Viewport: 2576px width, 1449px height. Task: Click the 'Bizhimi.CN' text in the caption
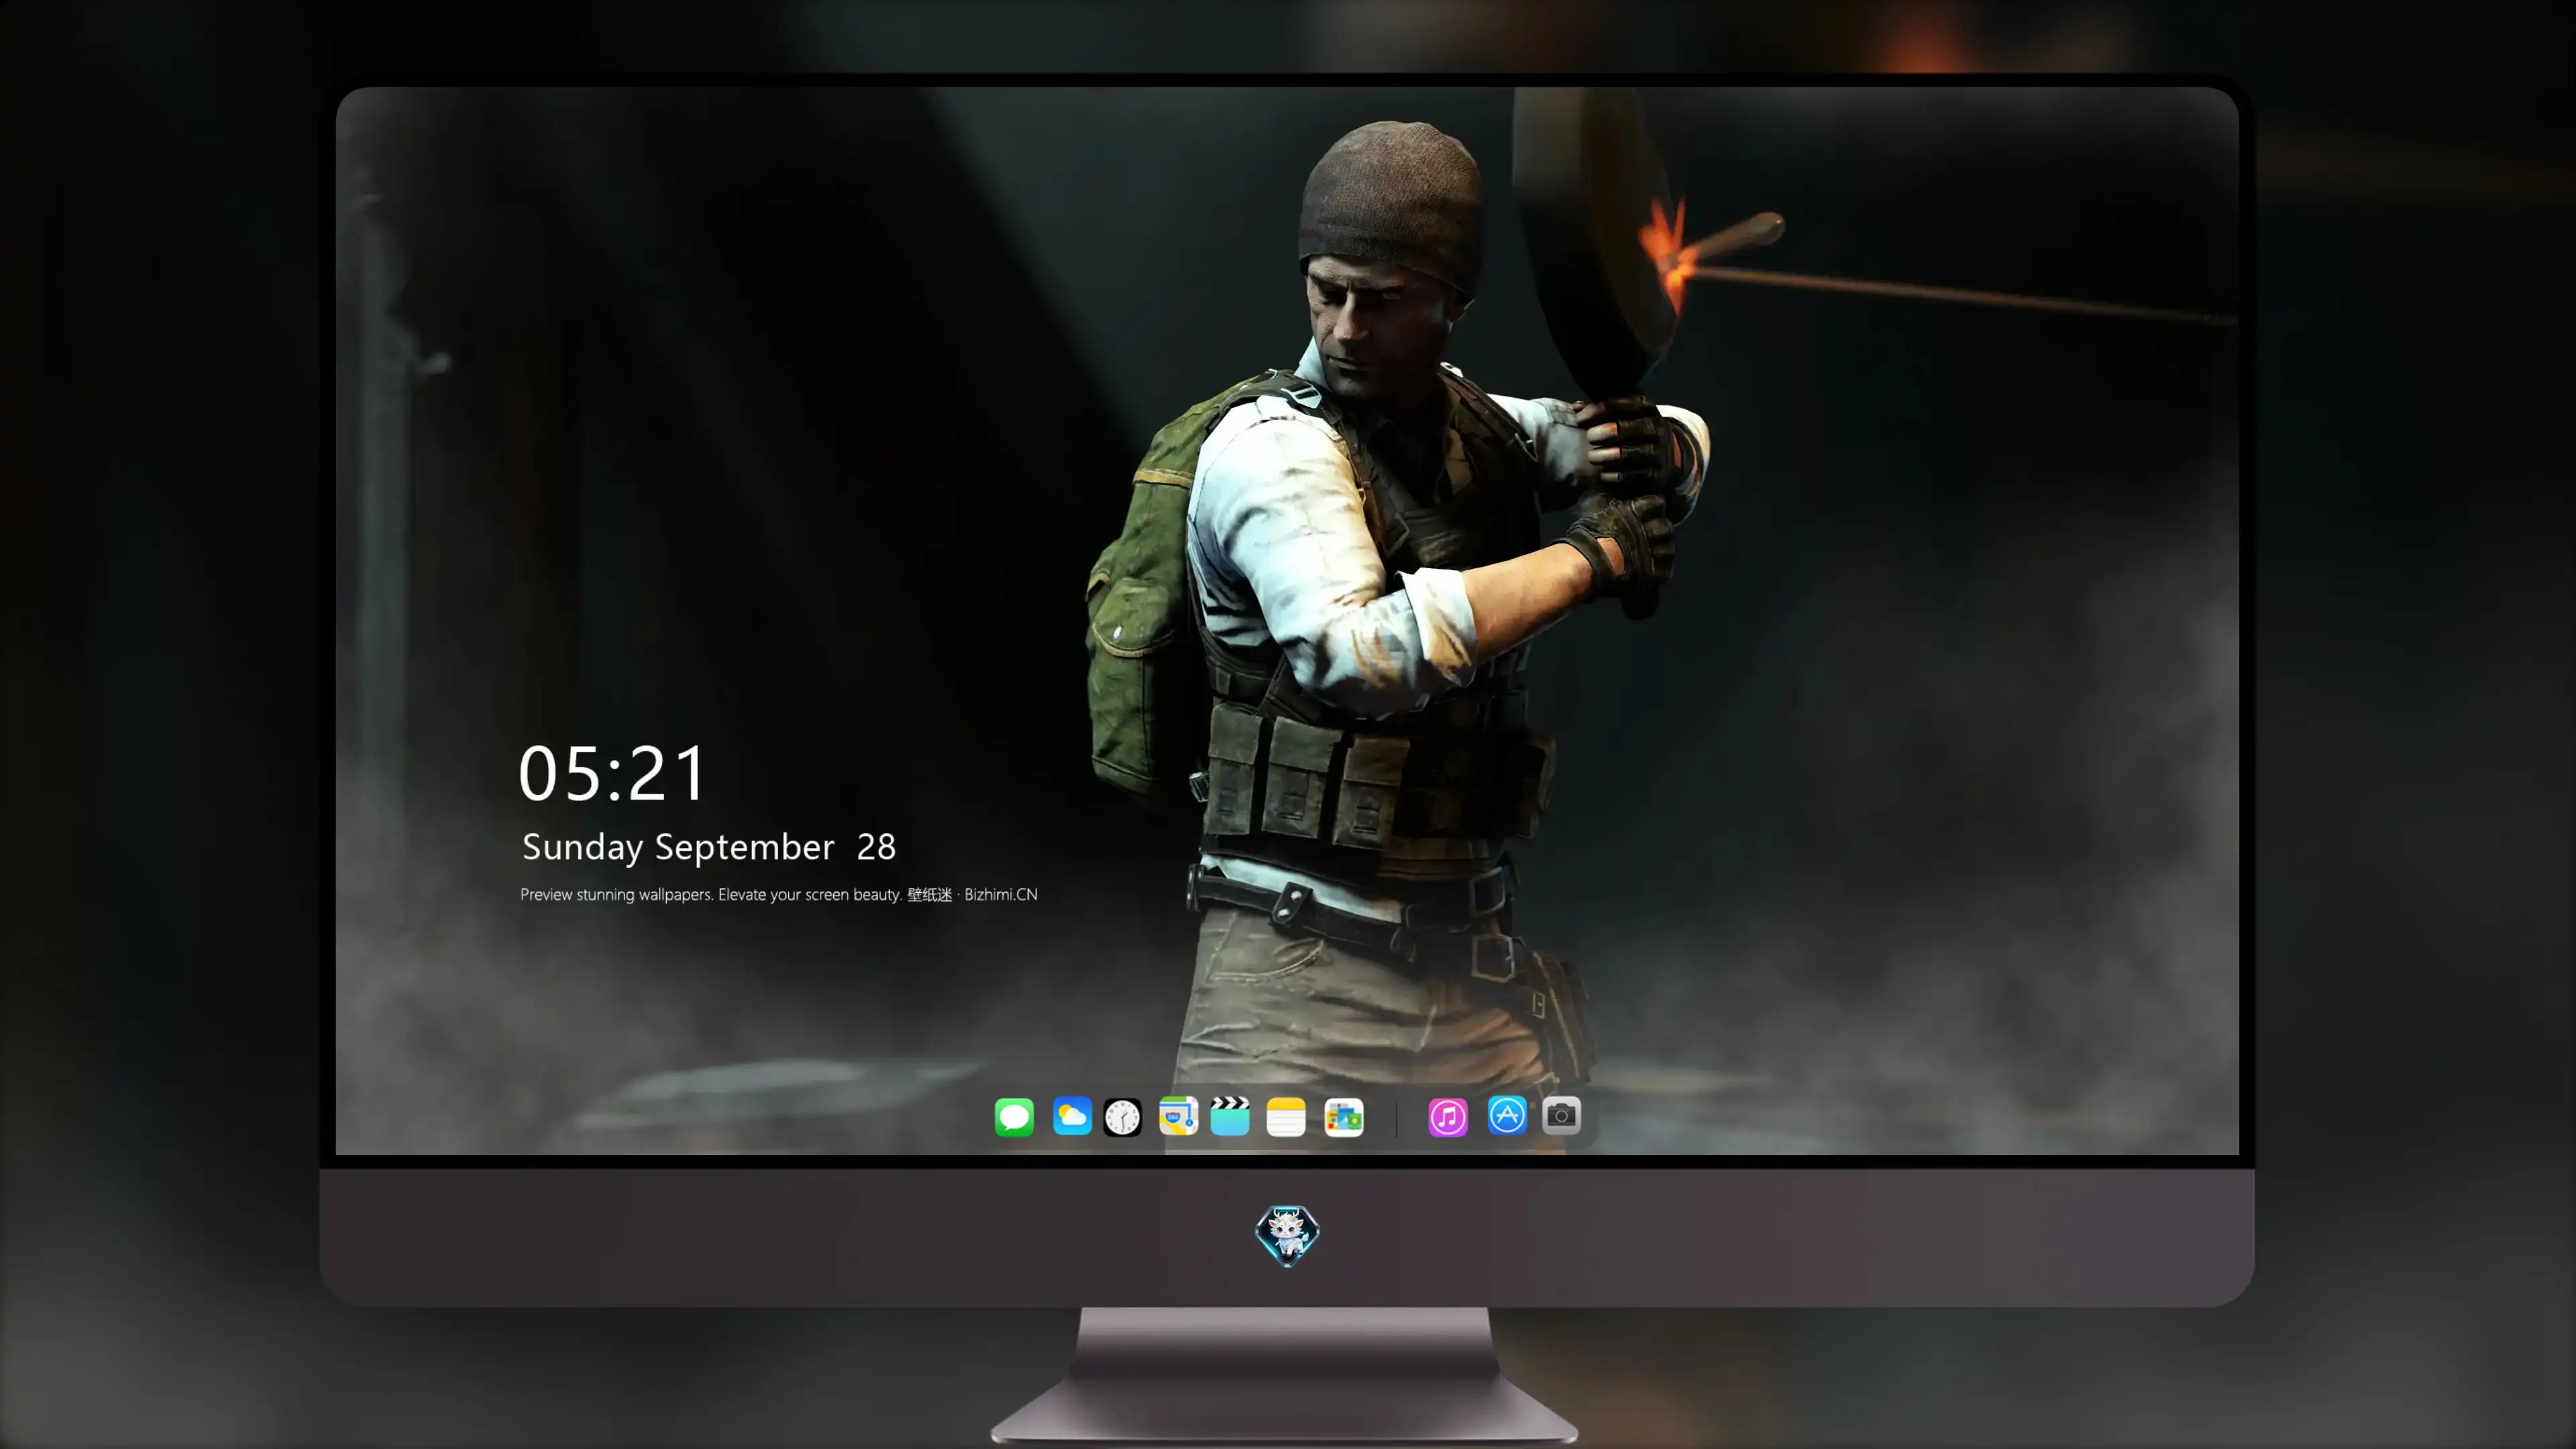pyautogui.click(x=1001, y=894)
